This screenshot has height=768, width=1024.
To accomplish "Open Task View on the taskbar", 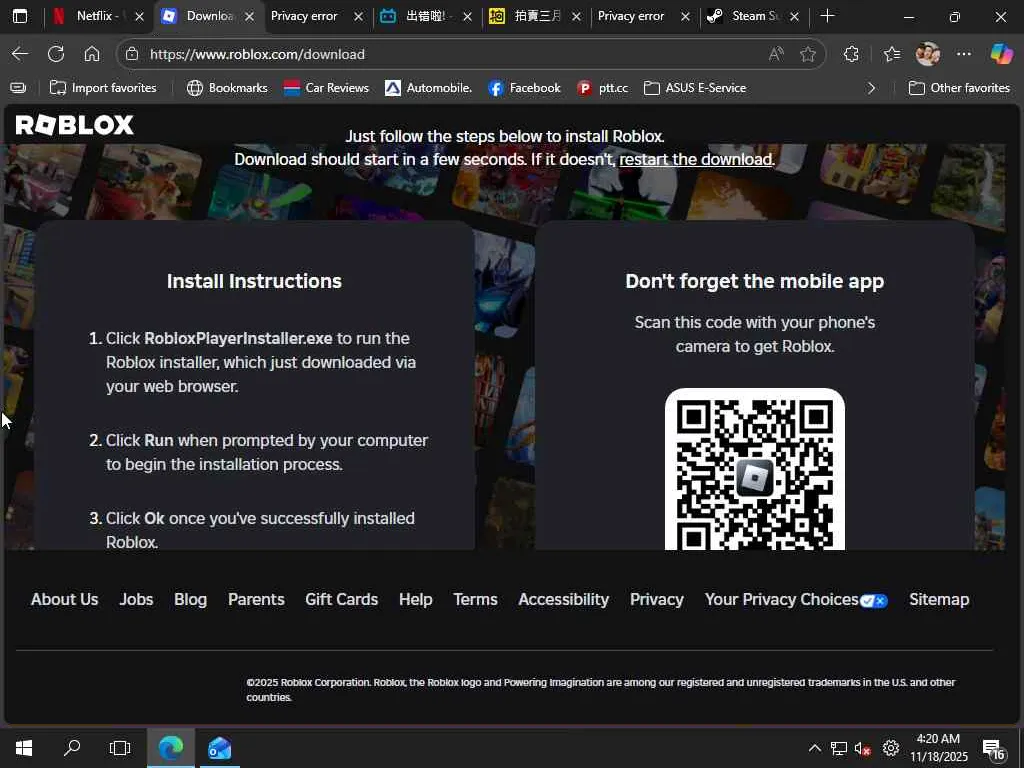I will 120,748.
